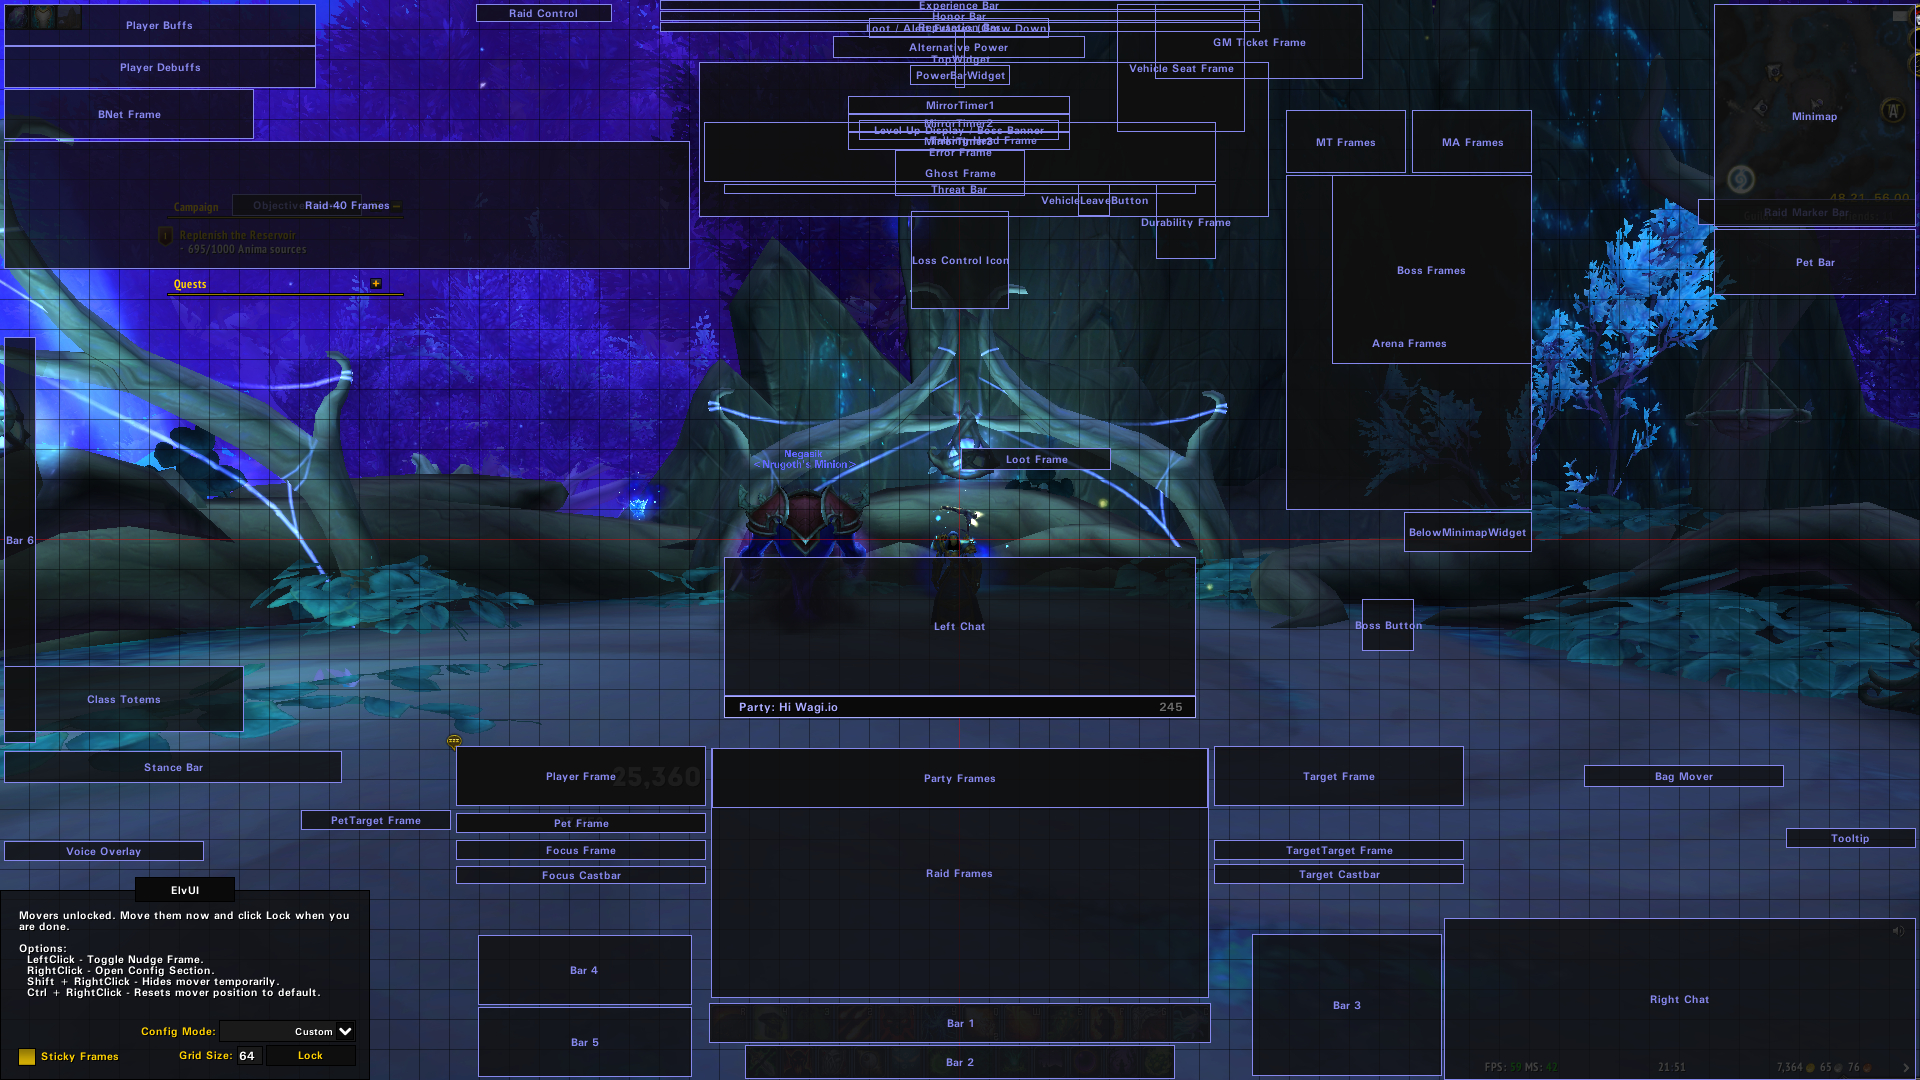Click the Loss Control Icon frame
1920x1080 pixels.
tap(960, 260)
